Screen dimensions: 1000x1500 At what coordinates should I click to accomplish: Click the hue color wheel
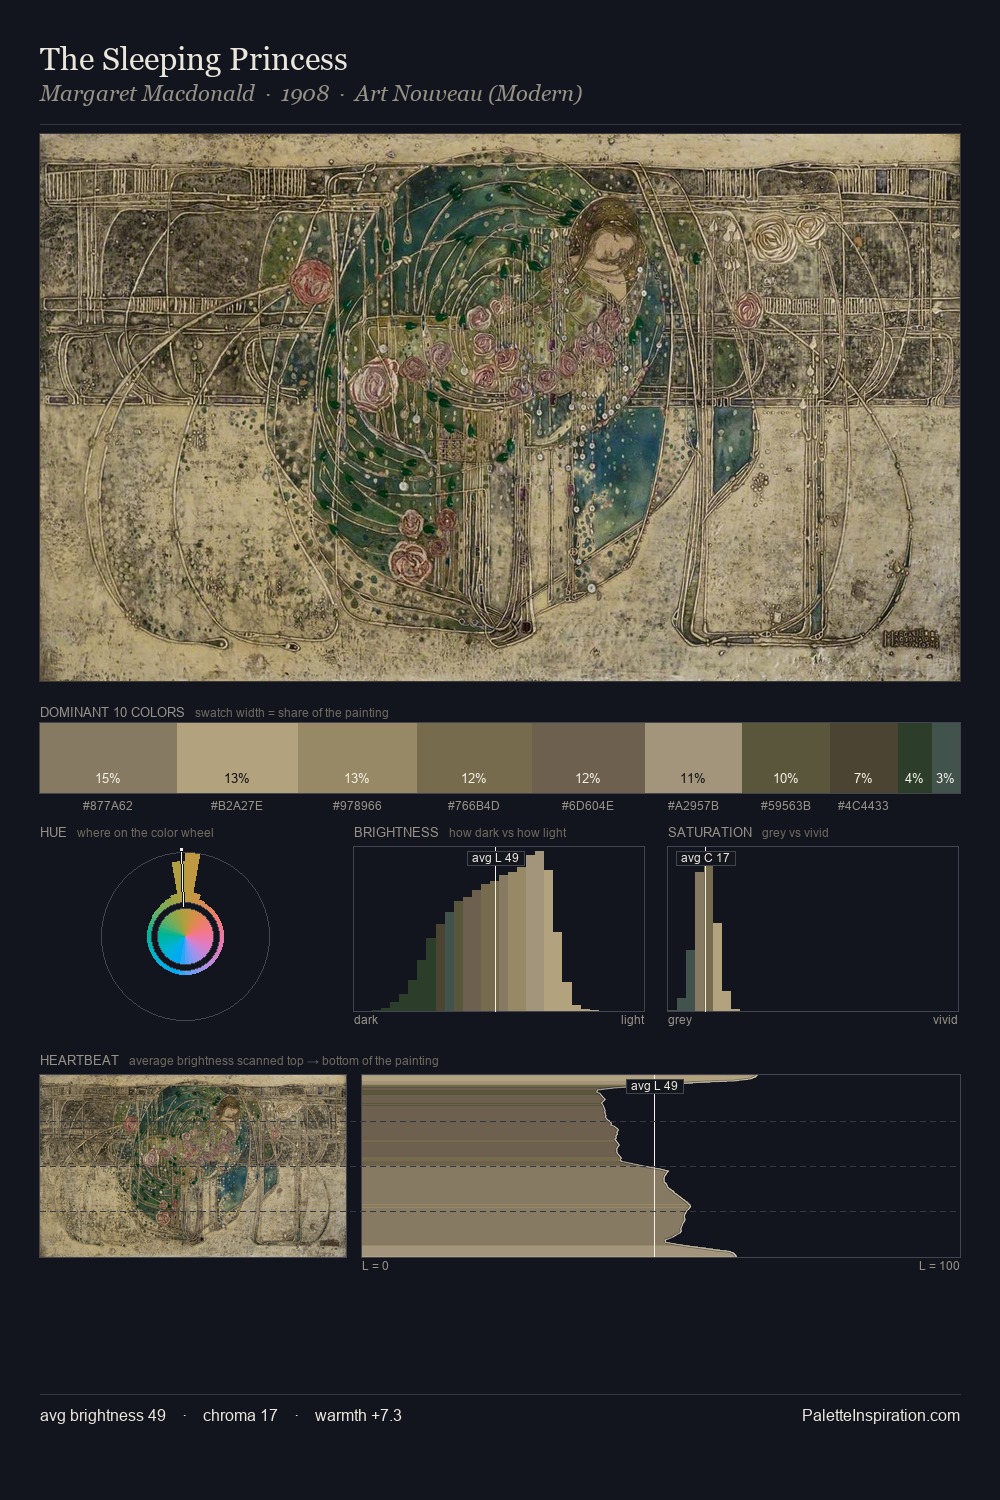tap(185, 936)
